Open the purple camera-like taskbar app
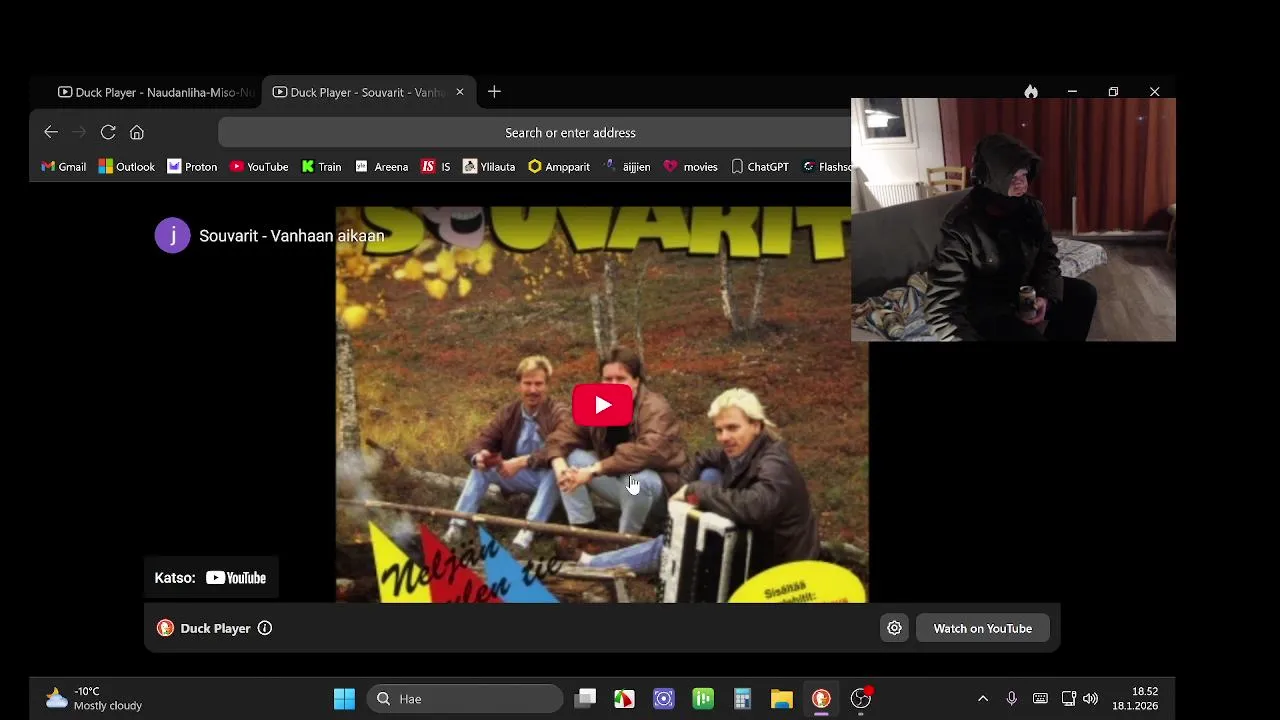The height and width of the screenshot is (720, 1280). click(x=664, y=699)
